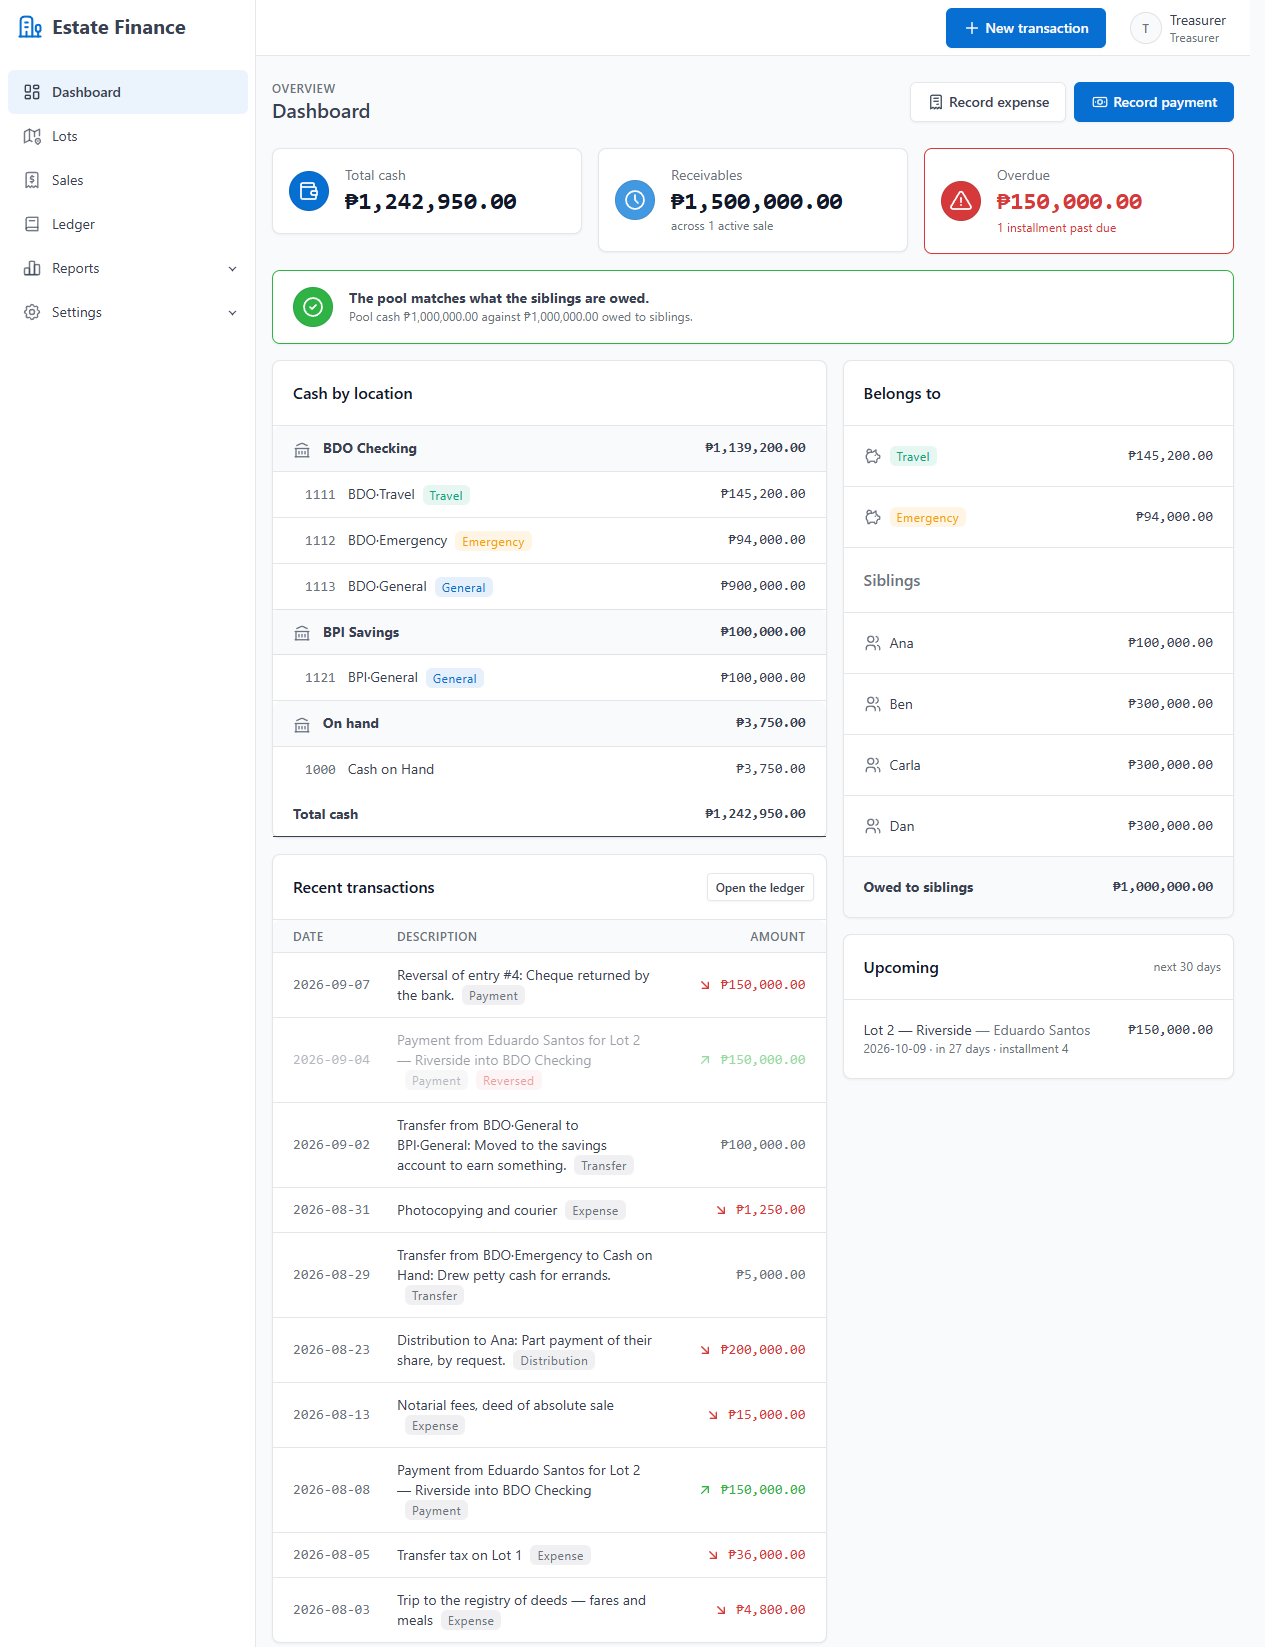Image resolution: width=1265 pixels, height=1647 pixels.
Task: Click the Emergency tag on BDO·Emergency row
Action: [x=493, y=541]
